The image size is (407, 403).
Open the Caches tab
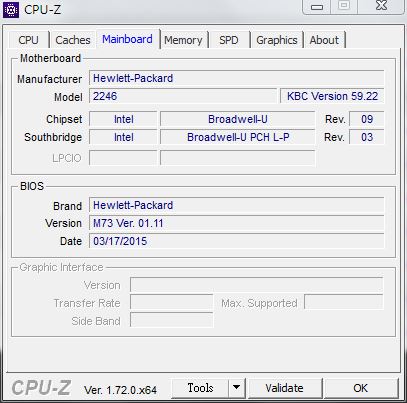[x=73, y=40]
